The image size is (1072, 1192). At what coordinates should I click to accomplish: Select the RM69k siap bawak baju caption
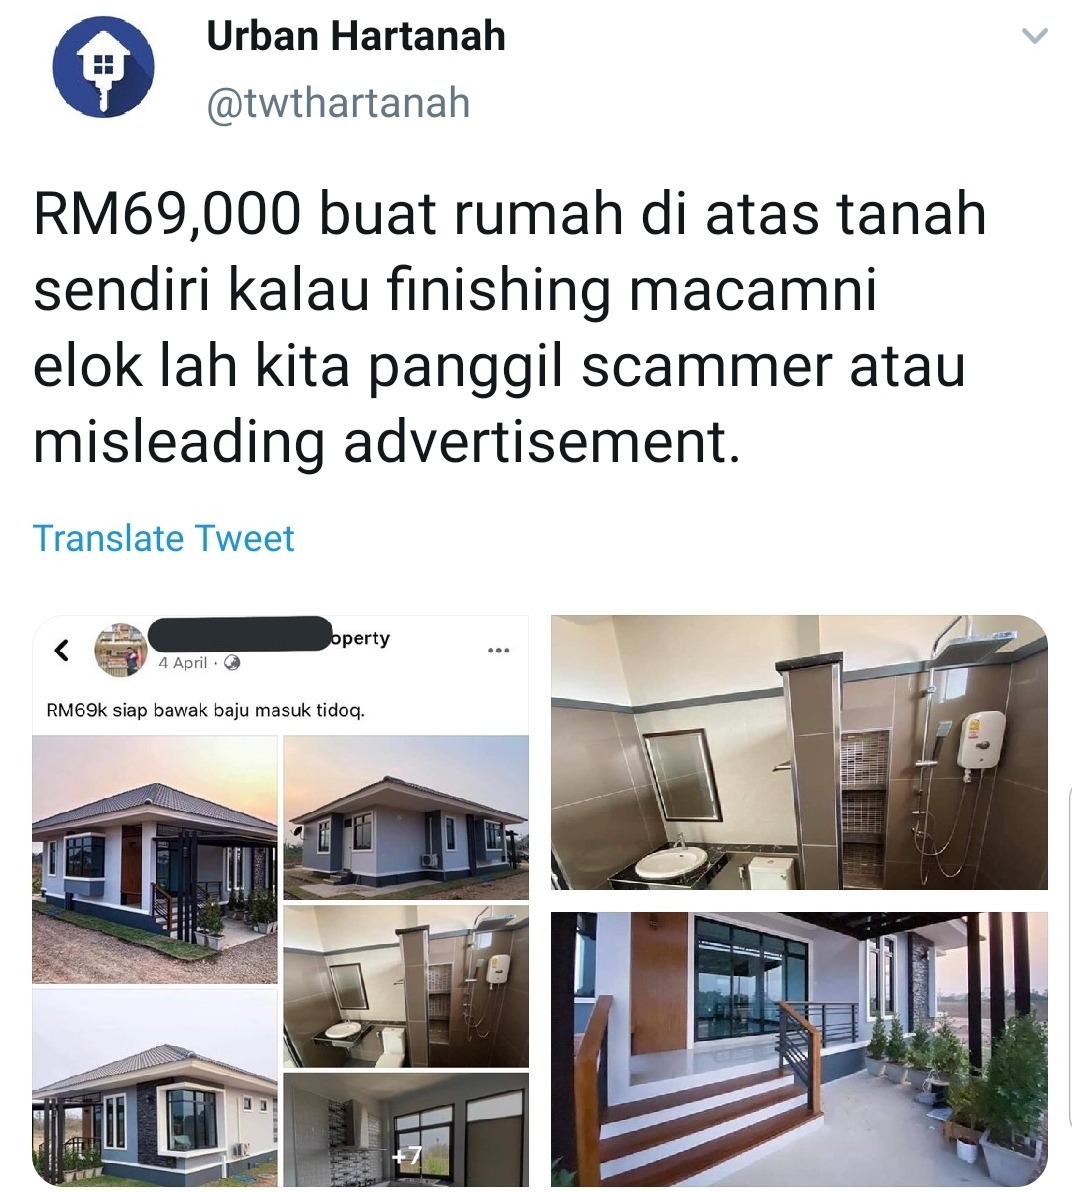205,711
